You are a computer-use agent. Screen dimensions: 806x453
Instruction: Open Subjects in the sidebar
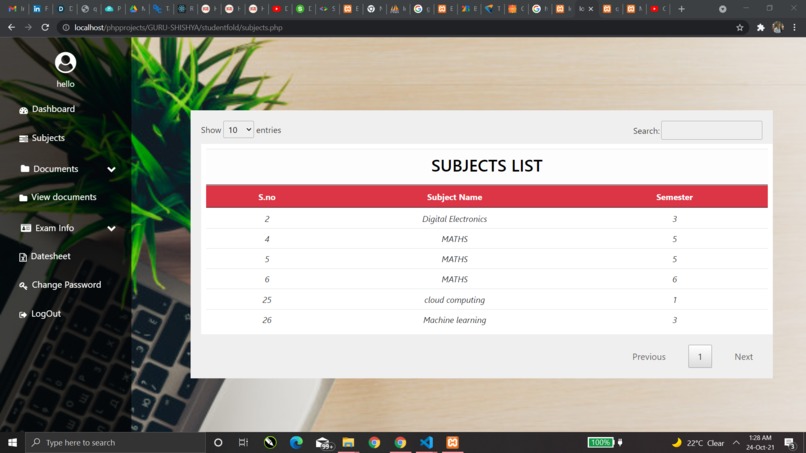coord(48,138)
